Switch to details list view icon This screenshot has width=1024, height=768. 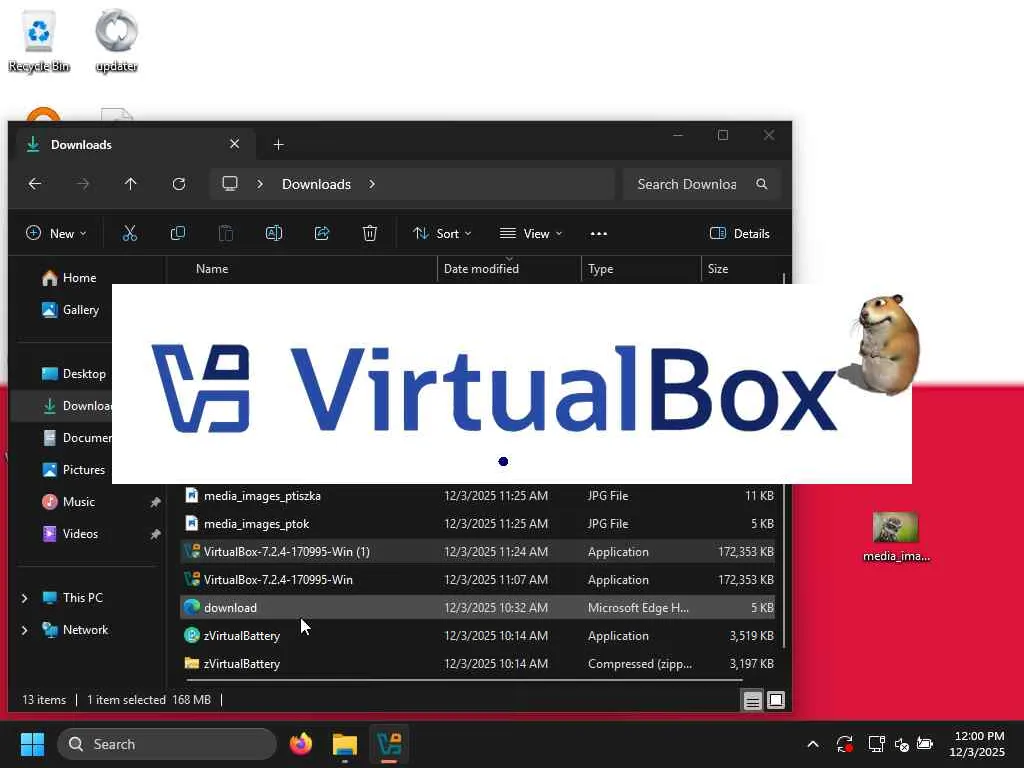point(752,701)
